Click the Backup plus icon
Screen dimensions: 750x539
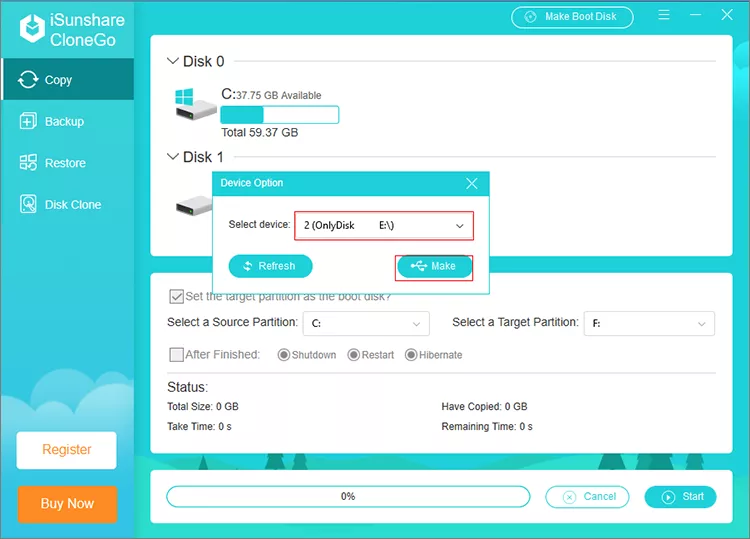click(x=28, y=121)
